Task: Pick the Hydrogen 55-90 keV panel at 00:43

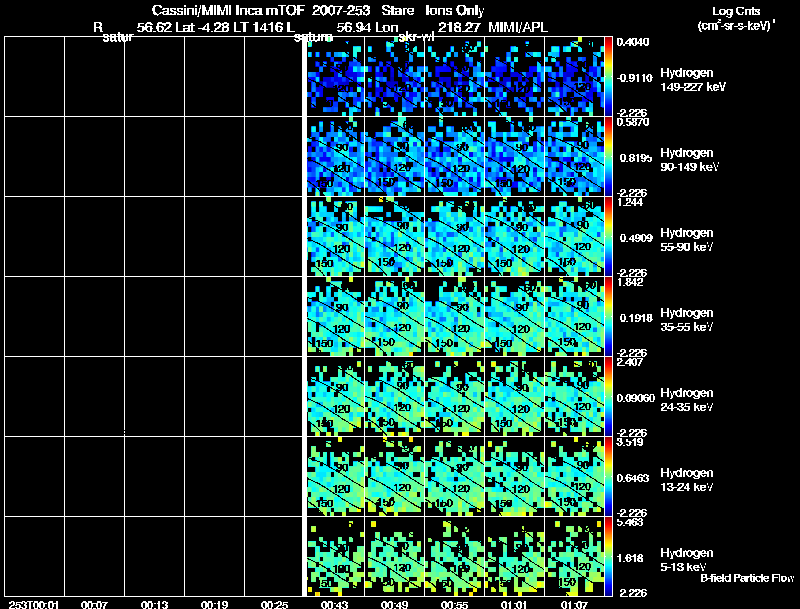Action: tap(335, 237)
